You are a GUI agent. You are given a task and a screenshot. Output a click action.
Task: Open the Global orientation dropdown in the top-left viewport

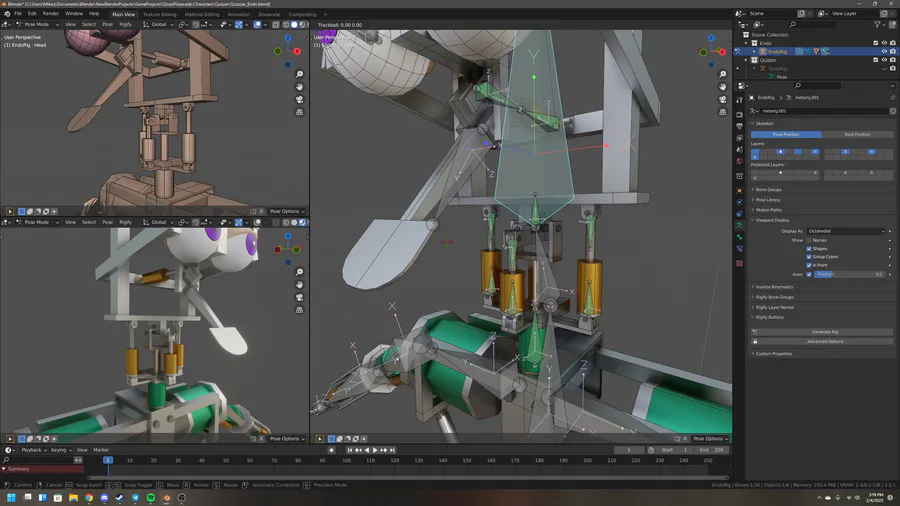[x=158, y=25]
